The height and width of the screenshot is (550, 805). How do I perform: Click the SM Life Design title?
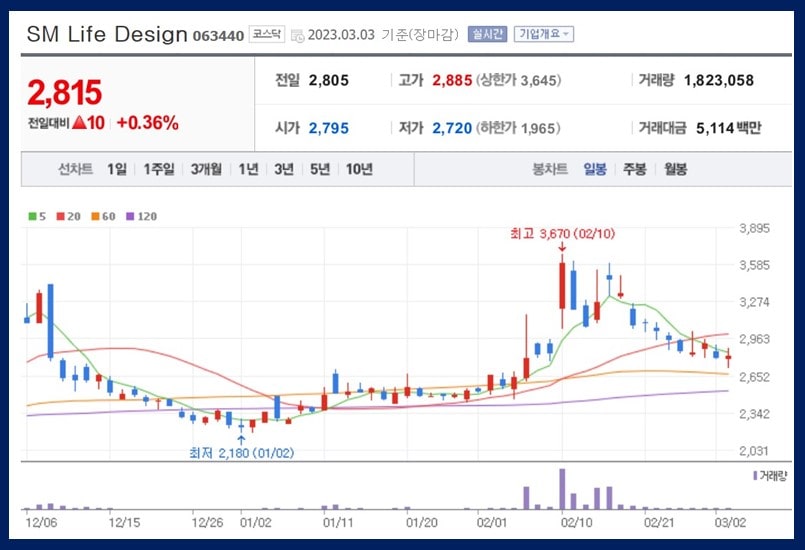[x=107, y=34]
